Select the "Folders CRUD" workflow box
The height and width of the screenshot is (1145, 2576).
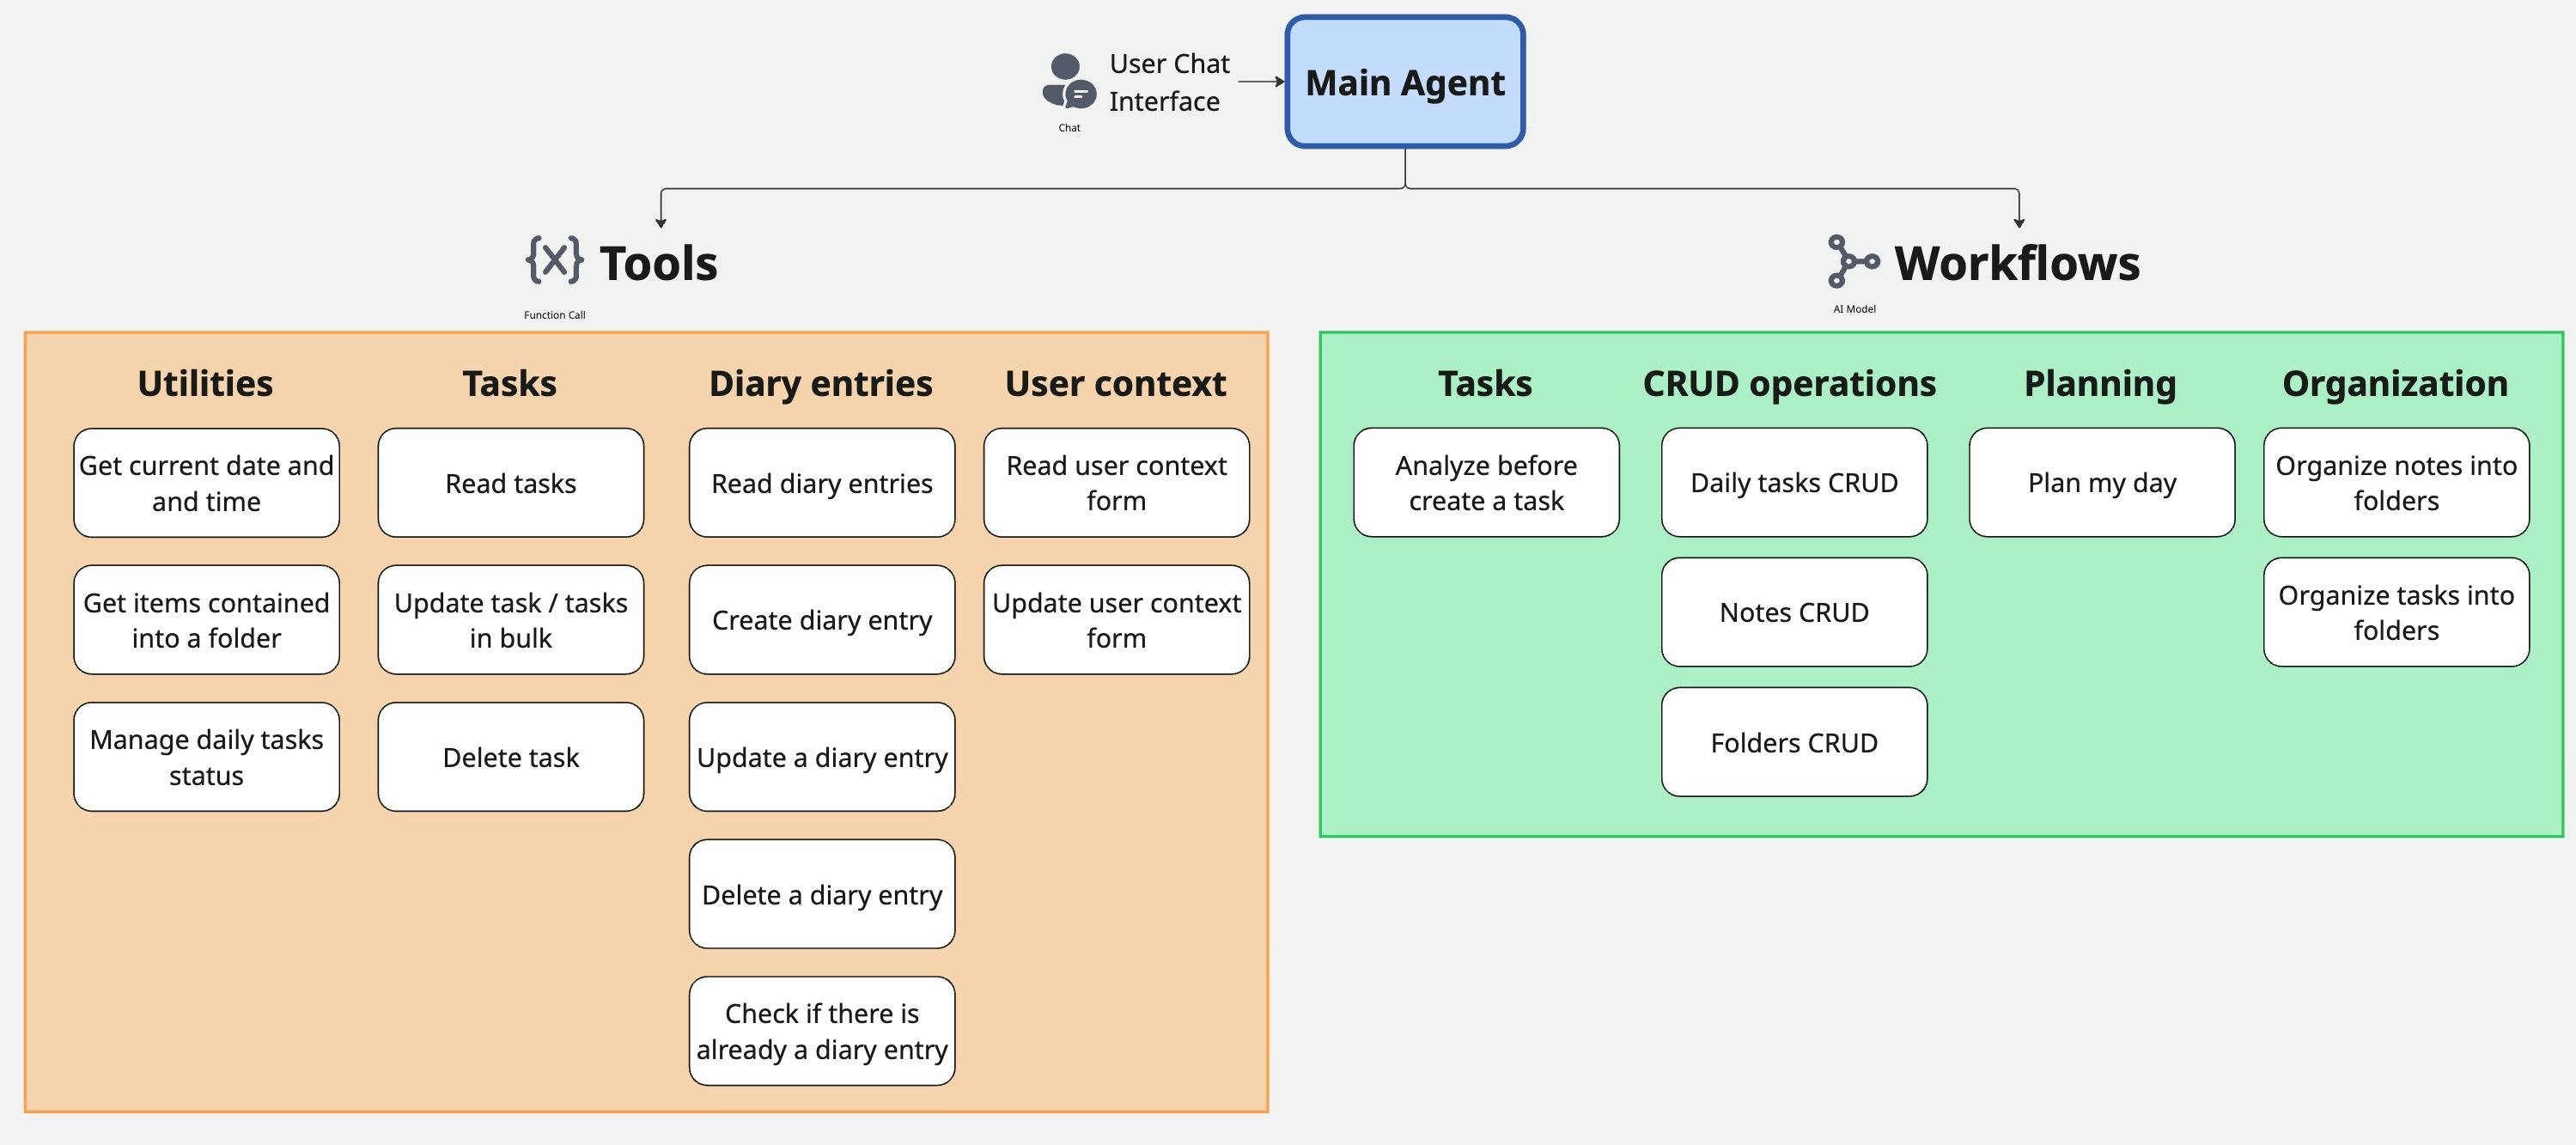point(1794,742)
